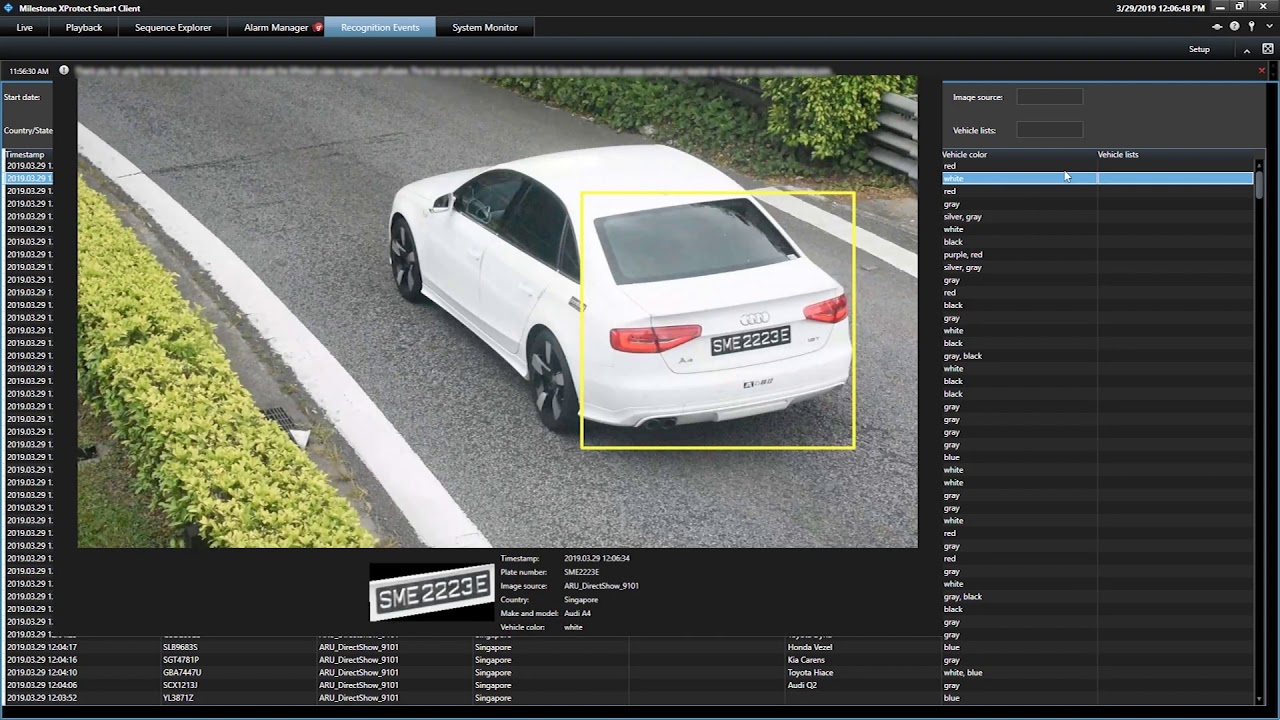This screenshot has height=720, width=1280.
Task: Click timestamp 2019.03.29 12:04:16
Action: [42, 660]
